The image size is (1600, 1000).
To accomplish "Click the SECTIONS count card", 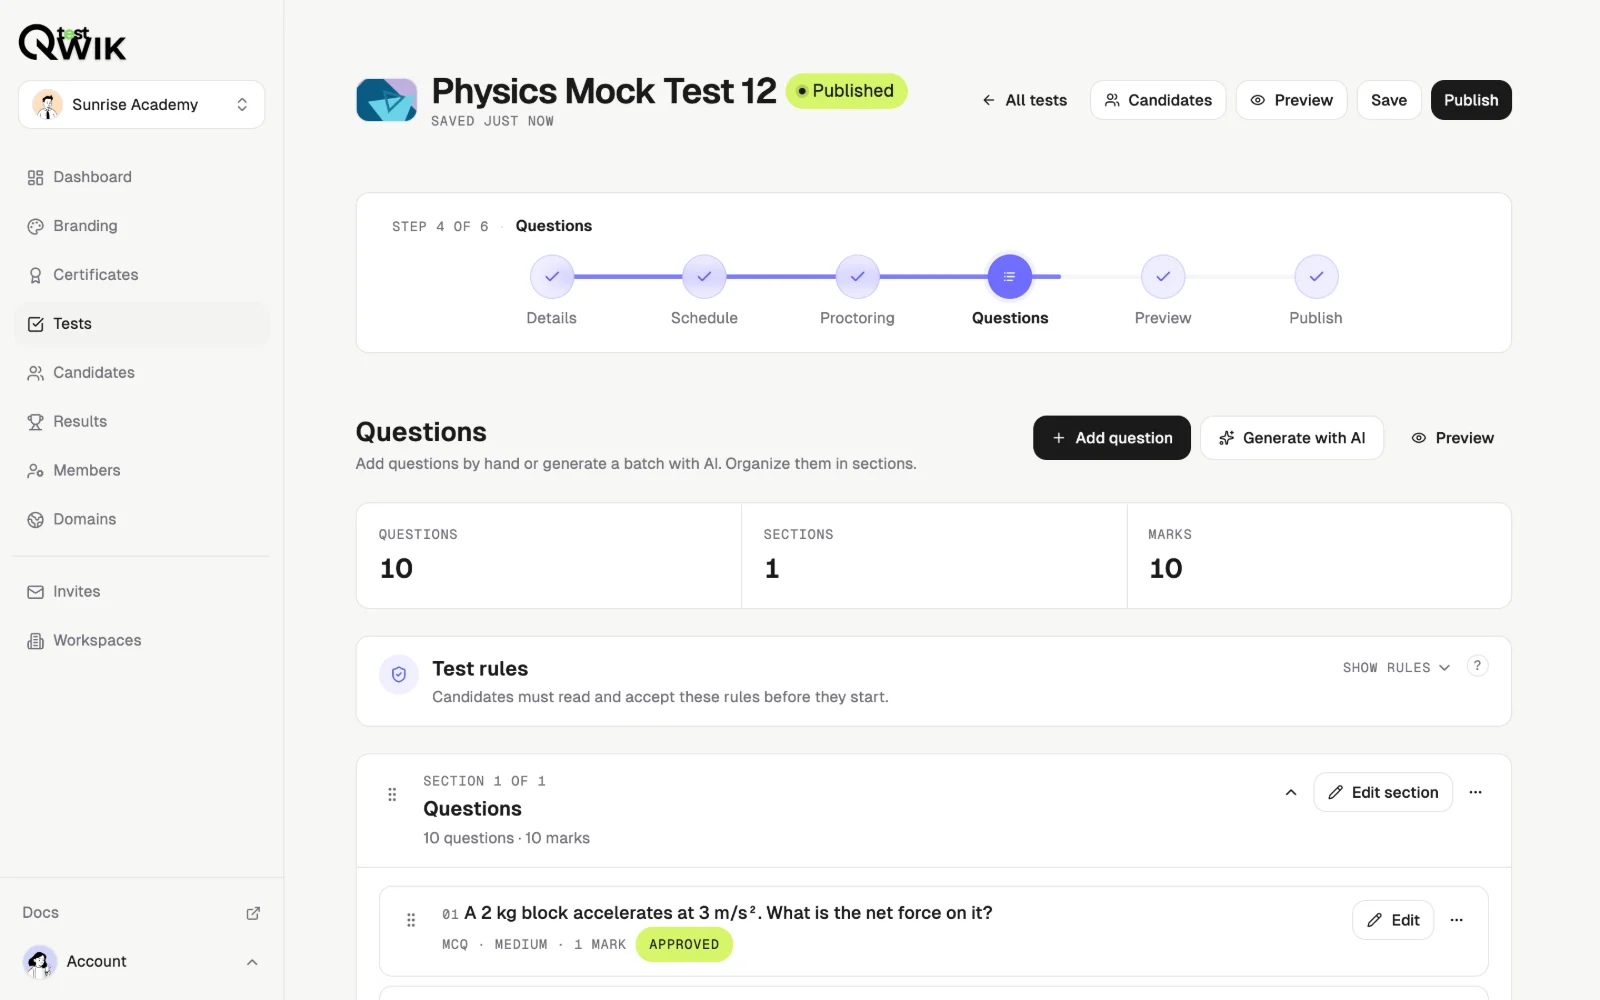I will [x=934, y=556].
